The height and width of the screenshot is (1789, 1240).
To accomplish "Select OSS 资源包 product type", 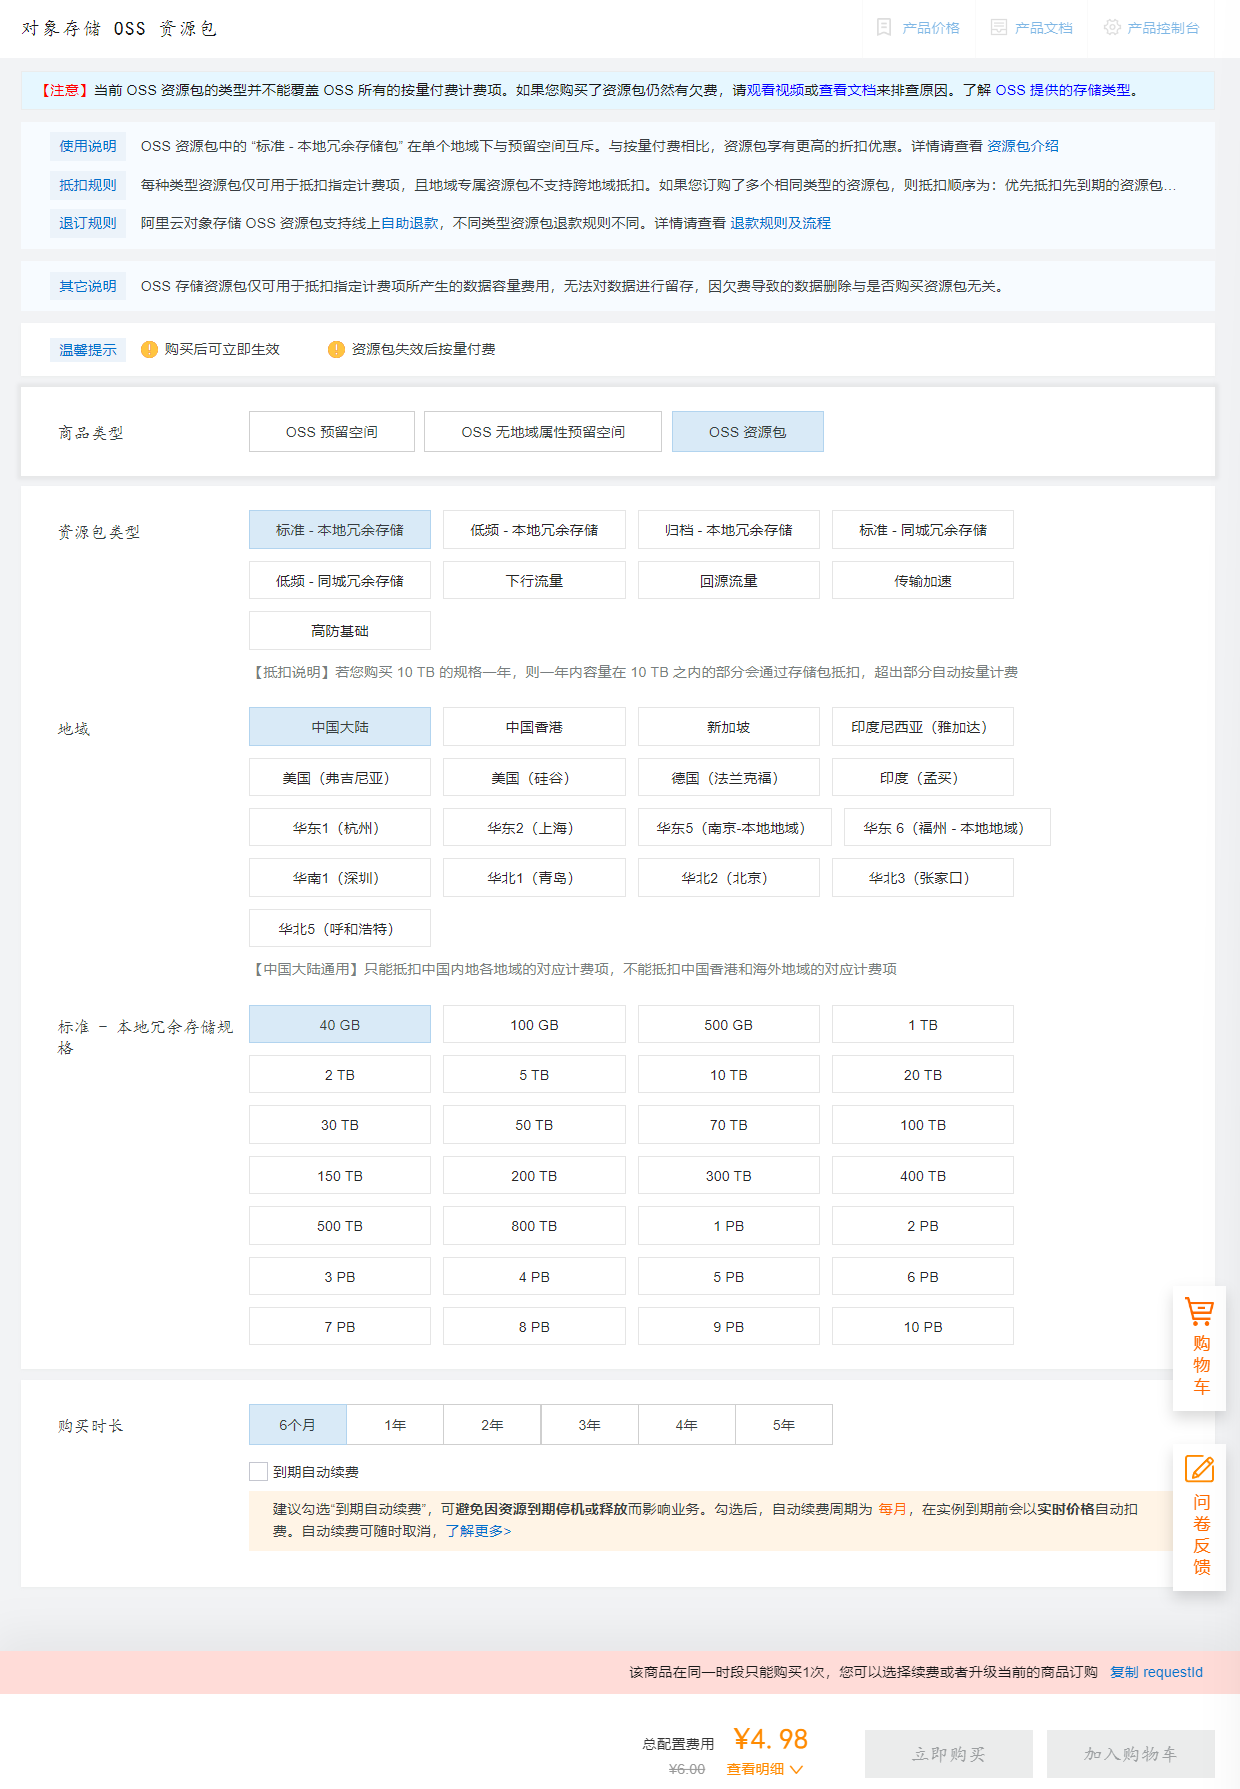I will (x=748, y=432).
